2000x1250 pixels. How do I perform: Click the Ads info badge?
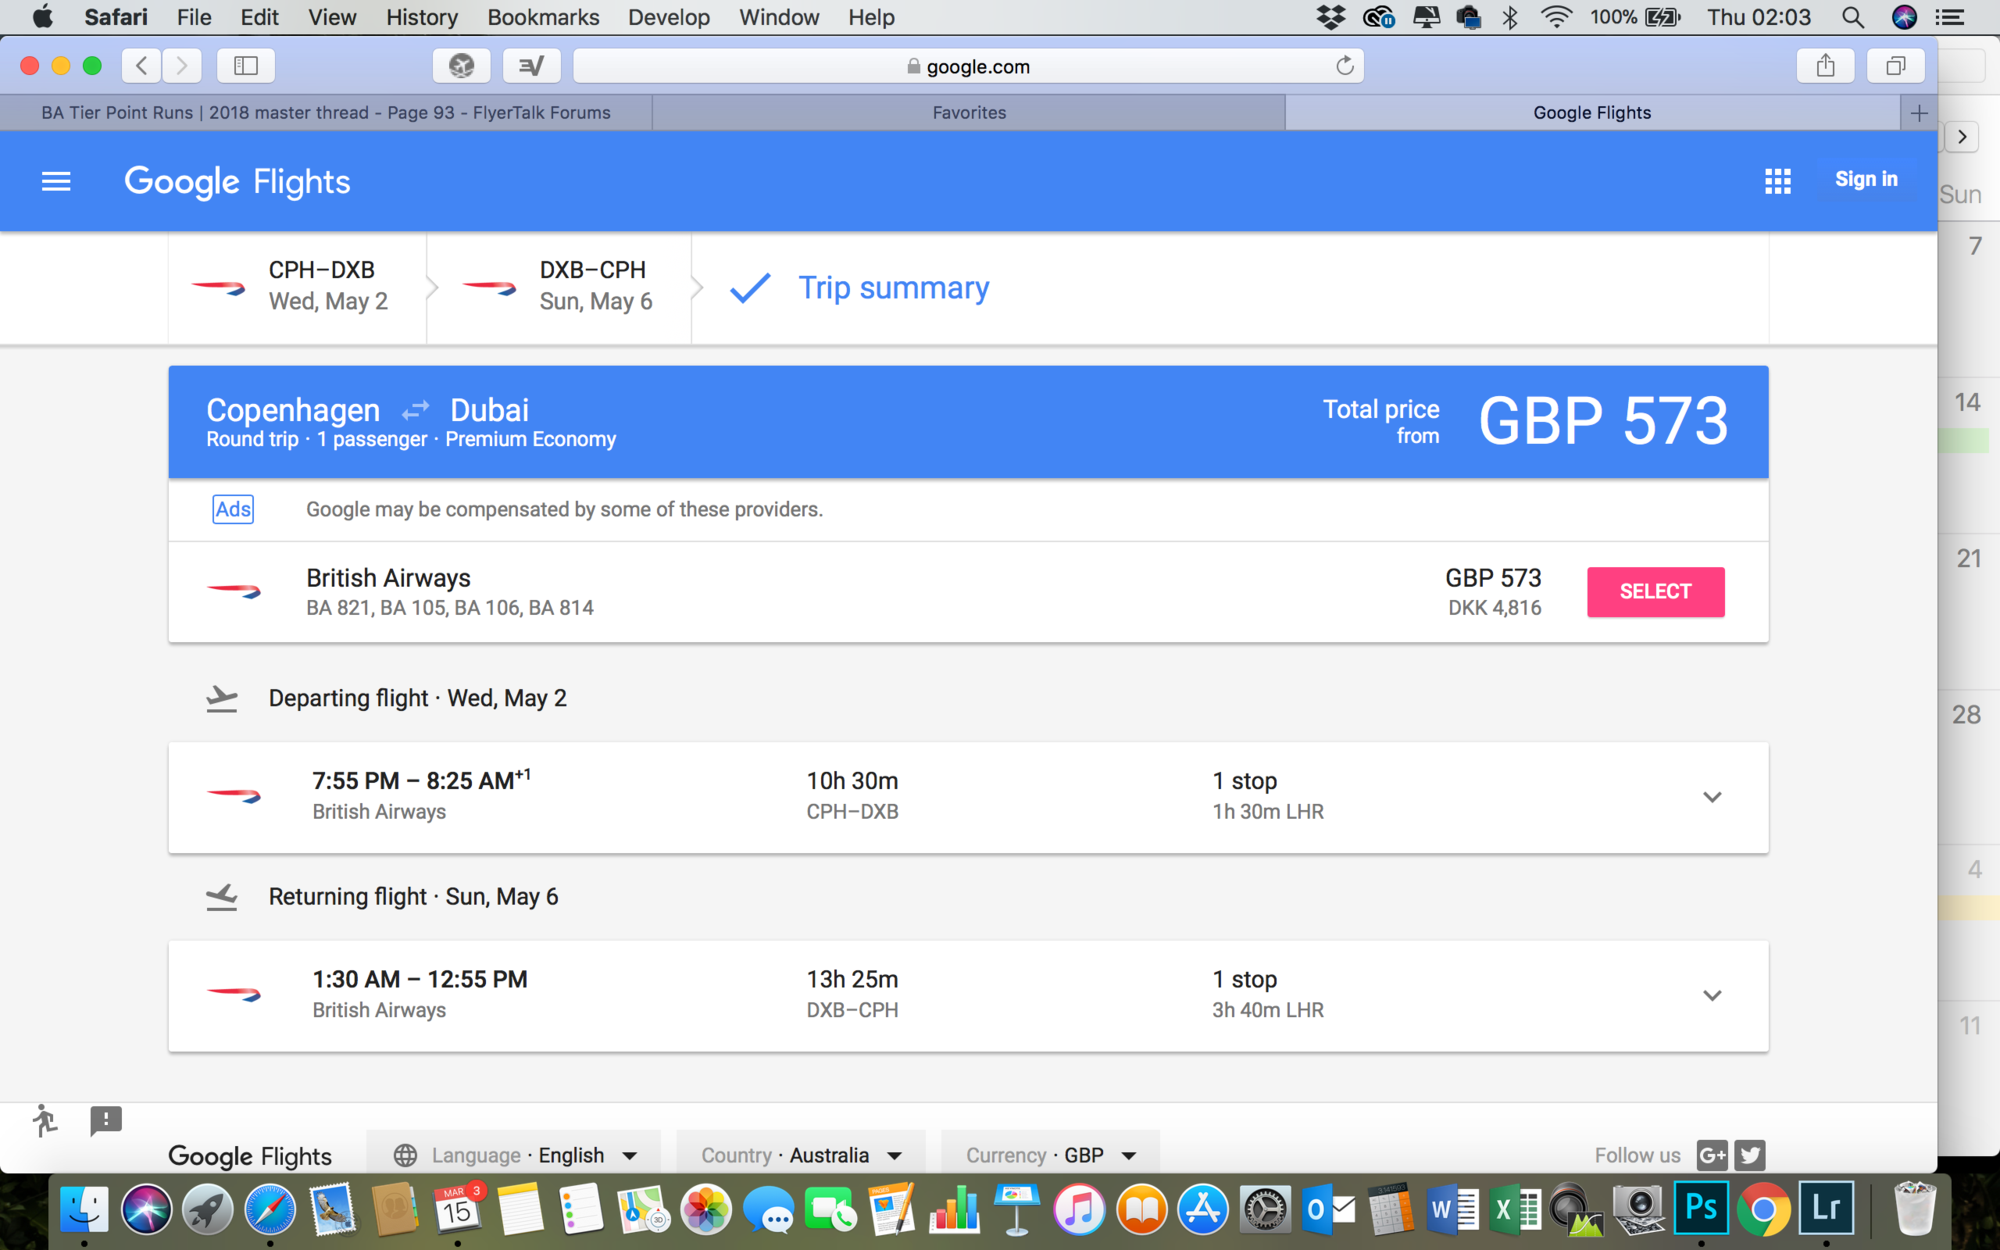pos(233,509)
